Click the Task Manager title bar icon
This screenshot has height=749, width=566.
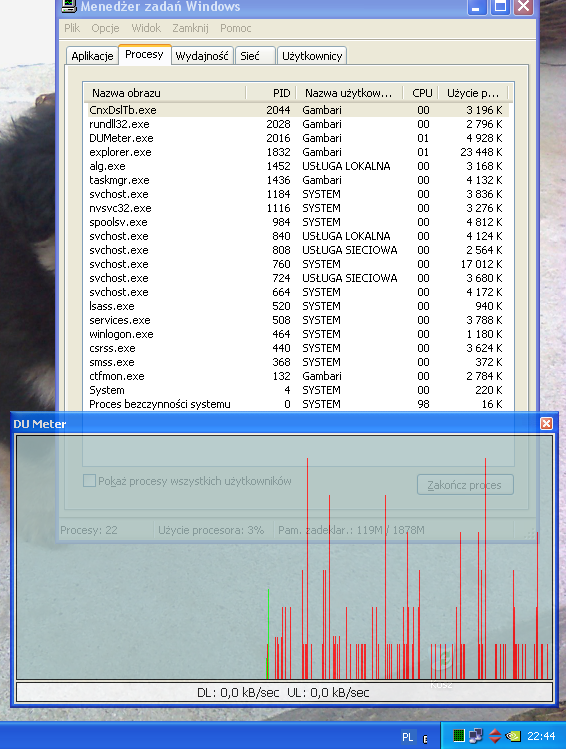(69, 6)
